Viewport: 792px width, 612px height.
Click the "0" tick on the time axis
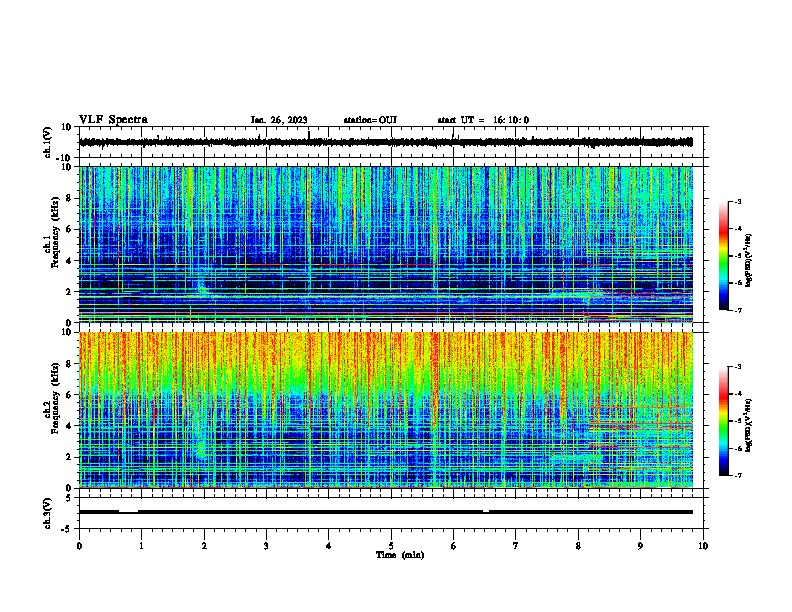(x=79, y=546)
